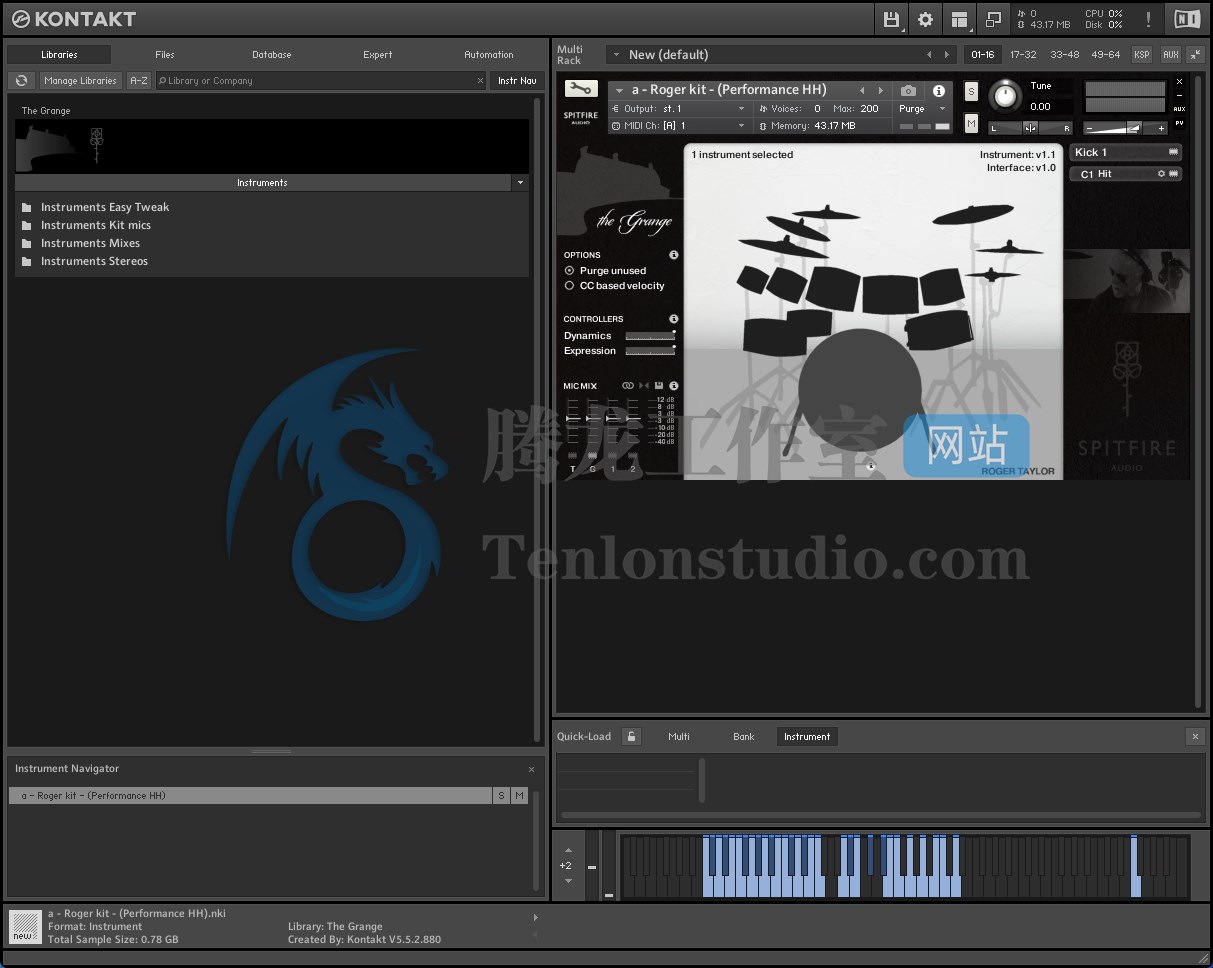The width and height of the screenshot is (1213, 968).
Task: Click the A-Z sort button
Action: tap(139, 81)
